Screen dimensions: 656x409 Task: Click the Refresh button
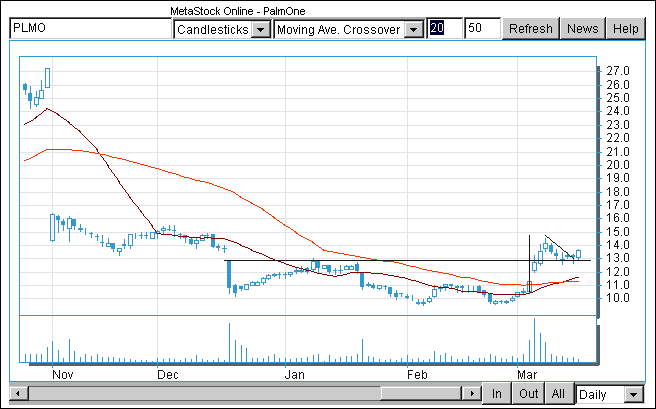point(530,28)
